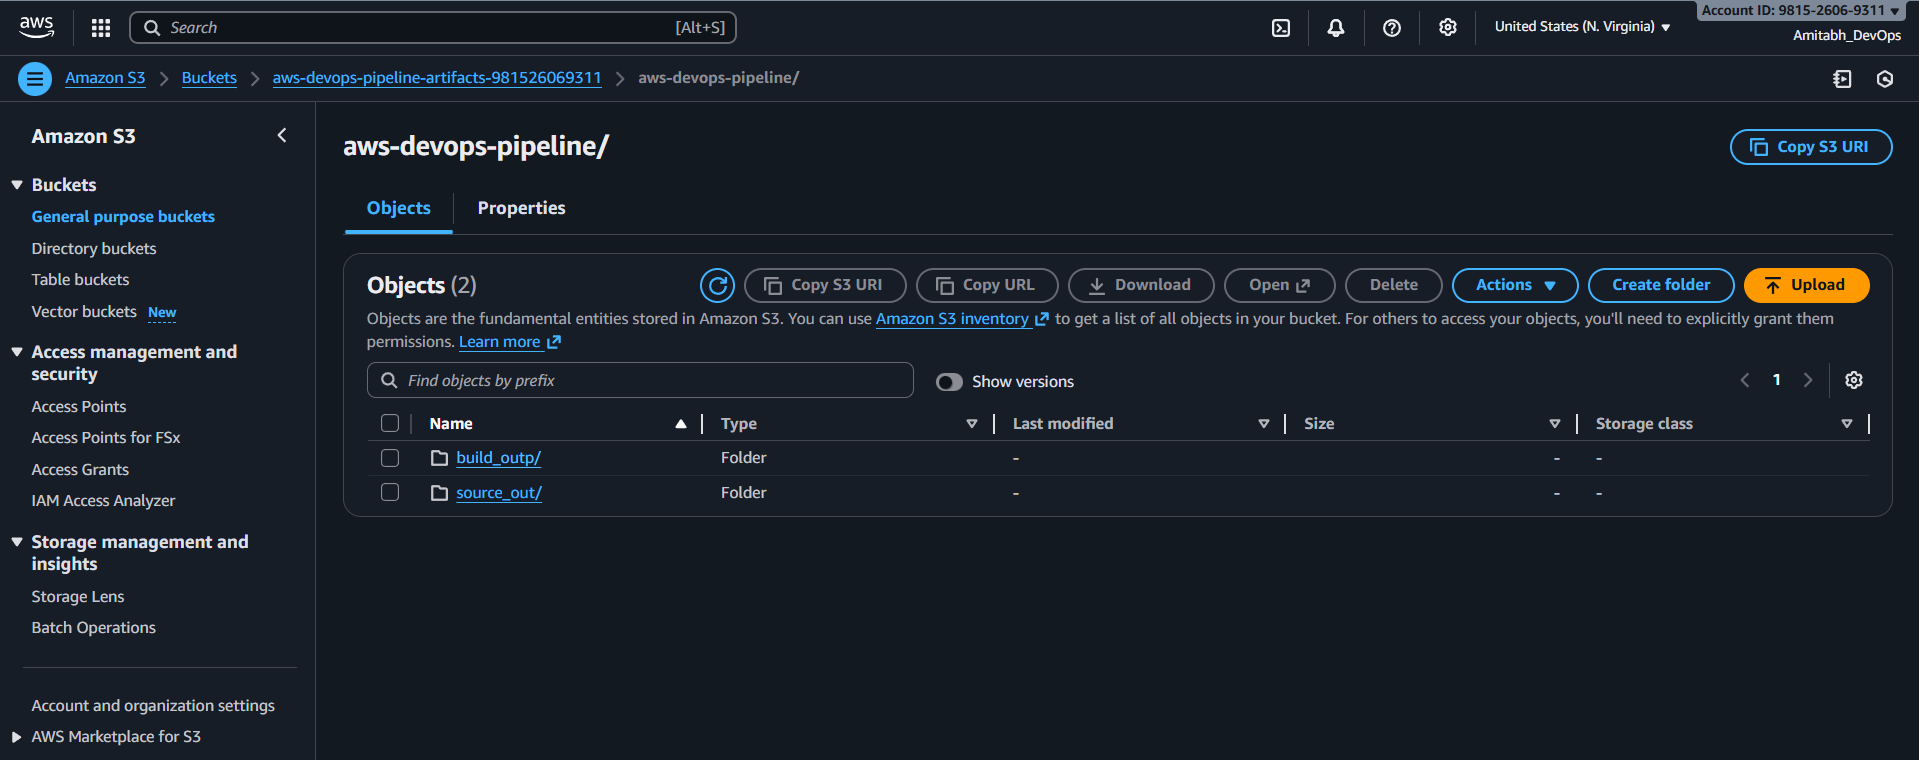Viewport: 1919px width, 760px height.
Task: Open the source_out/ folder link
Action: pyautogui.click(x=498, y=493)
